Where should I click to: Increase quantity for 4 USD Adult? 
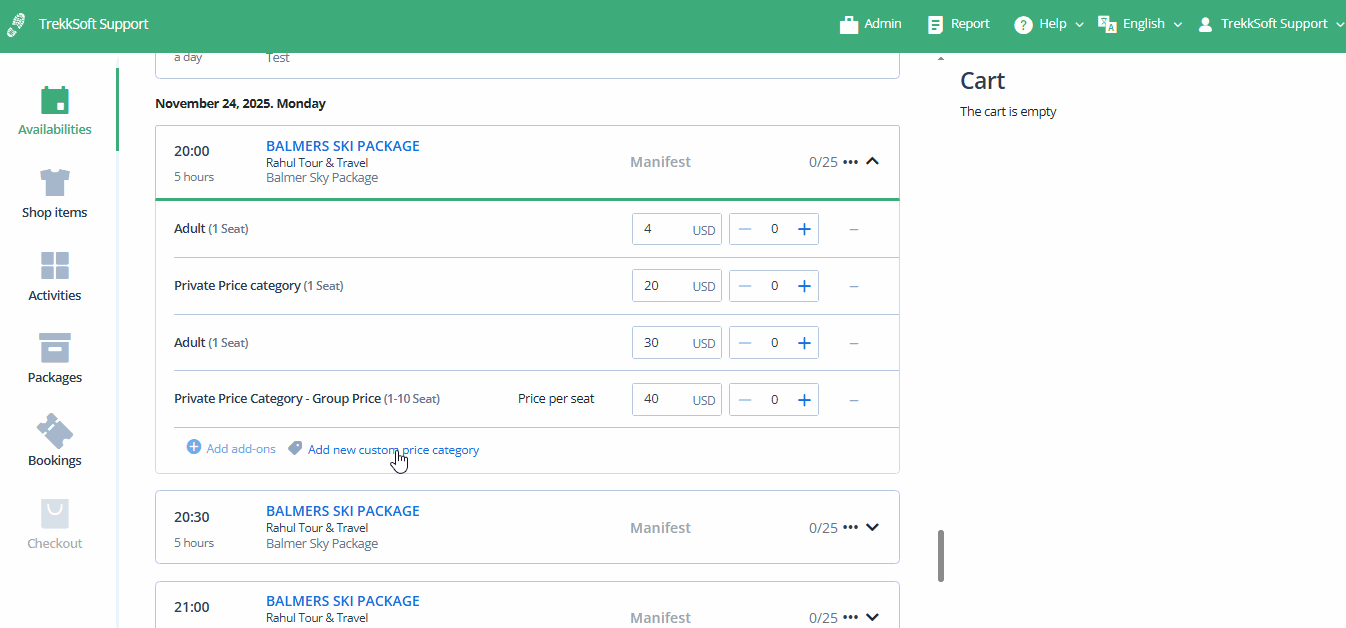804,229
